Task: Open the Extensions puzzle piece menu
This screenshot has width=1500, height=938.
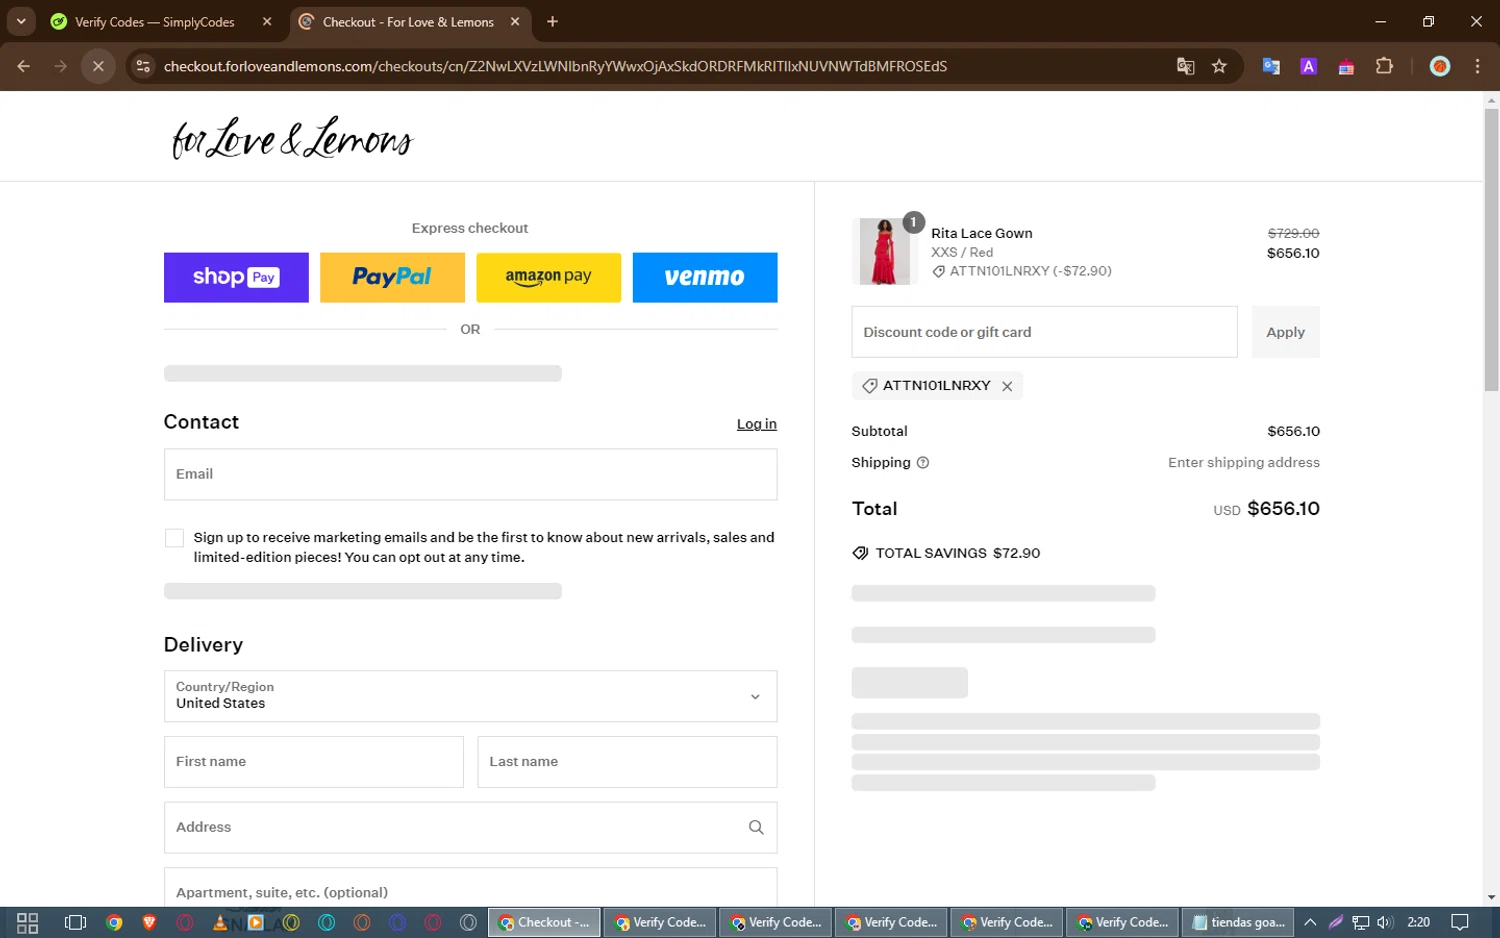Action: (x=1384, y=66)
